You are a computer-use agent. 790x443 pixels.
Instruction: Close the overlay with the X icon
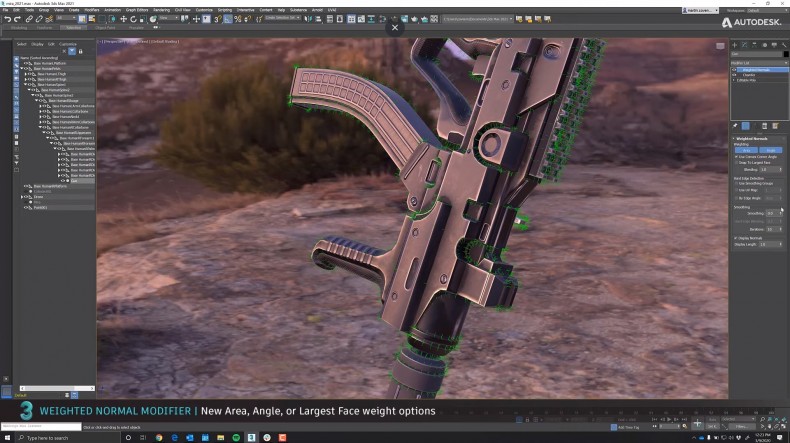[394, 28]
